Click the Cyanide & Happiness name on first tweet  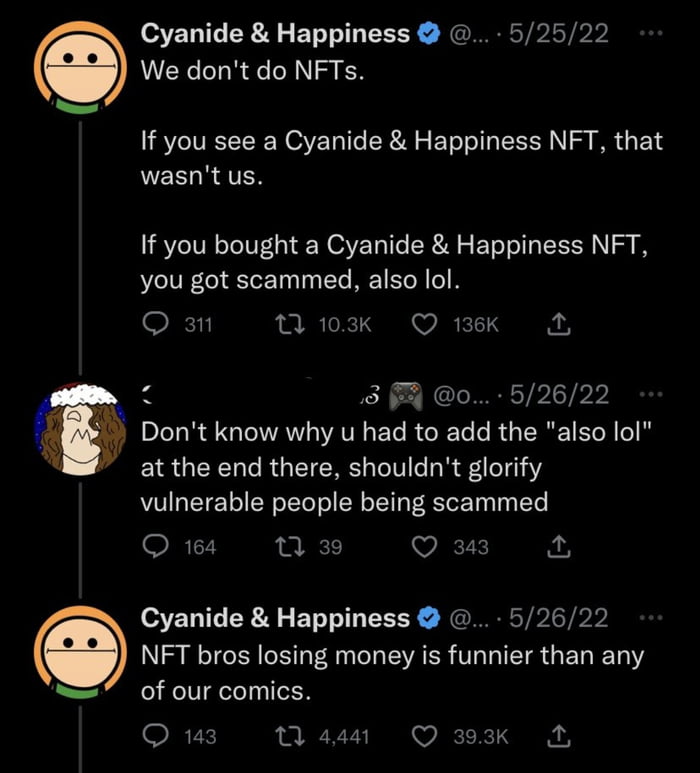click(x=275, y=34)
